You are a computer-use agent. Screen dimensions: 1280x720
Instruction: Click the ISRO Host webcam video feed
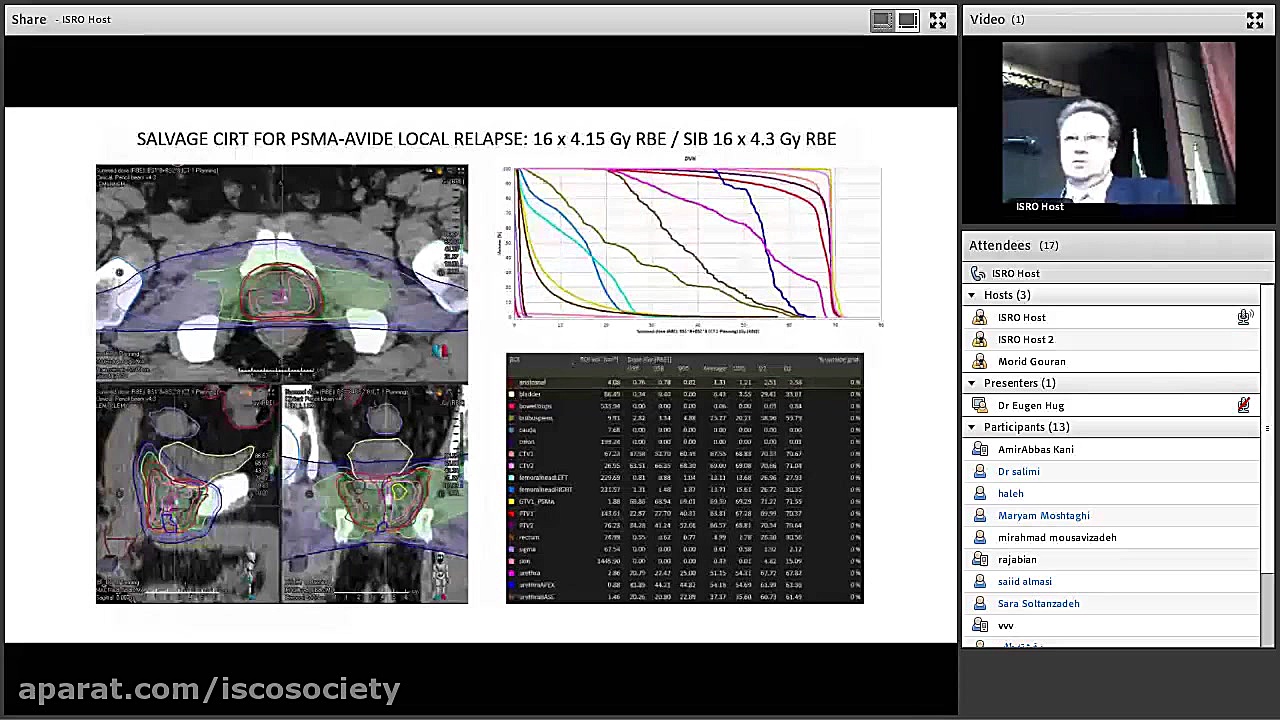click(x=1118, y=122)
